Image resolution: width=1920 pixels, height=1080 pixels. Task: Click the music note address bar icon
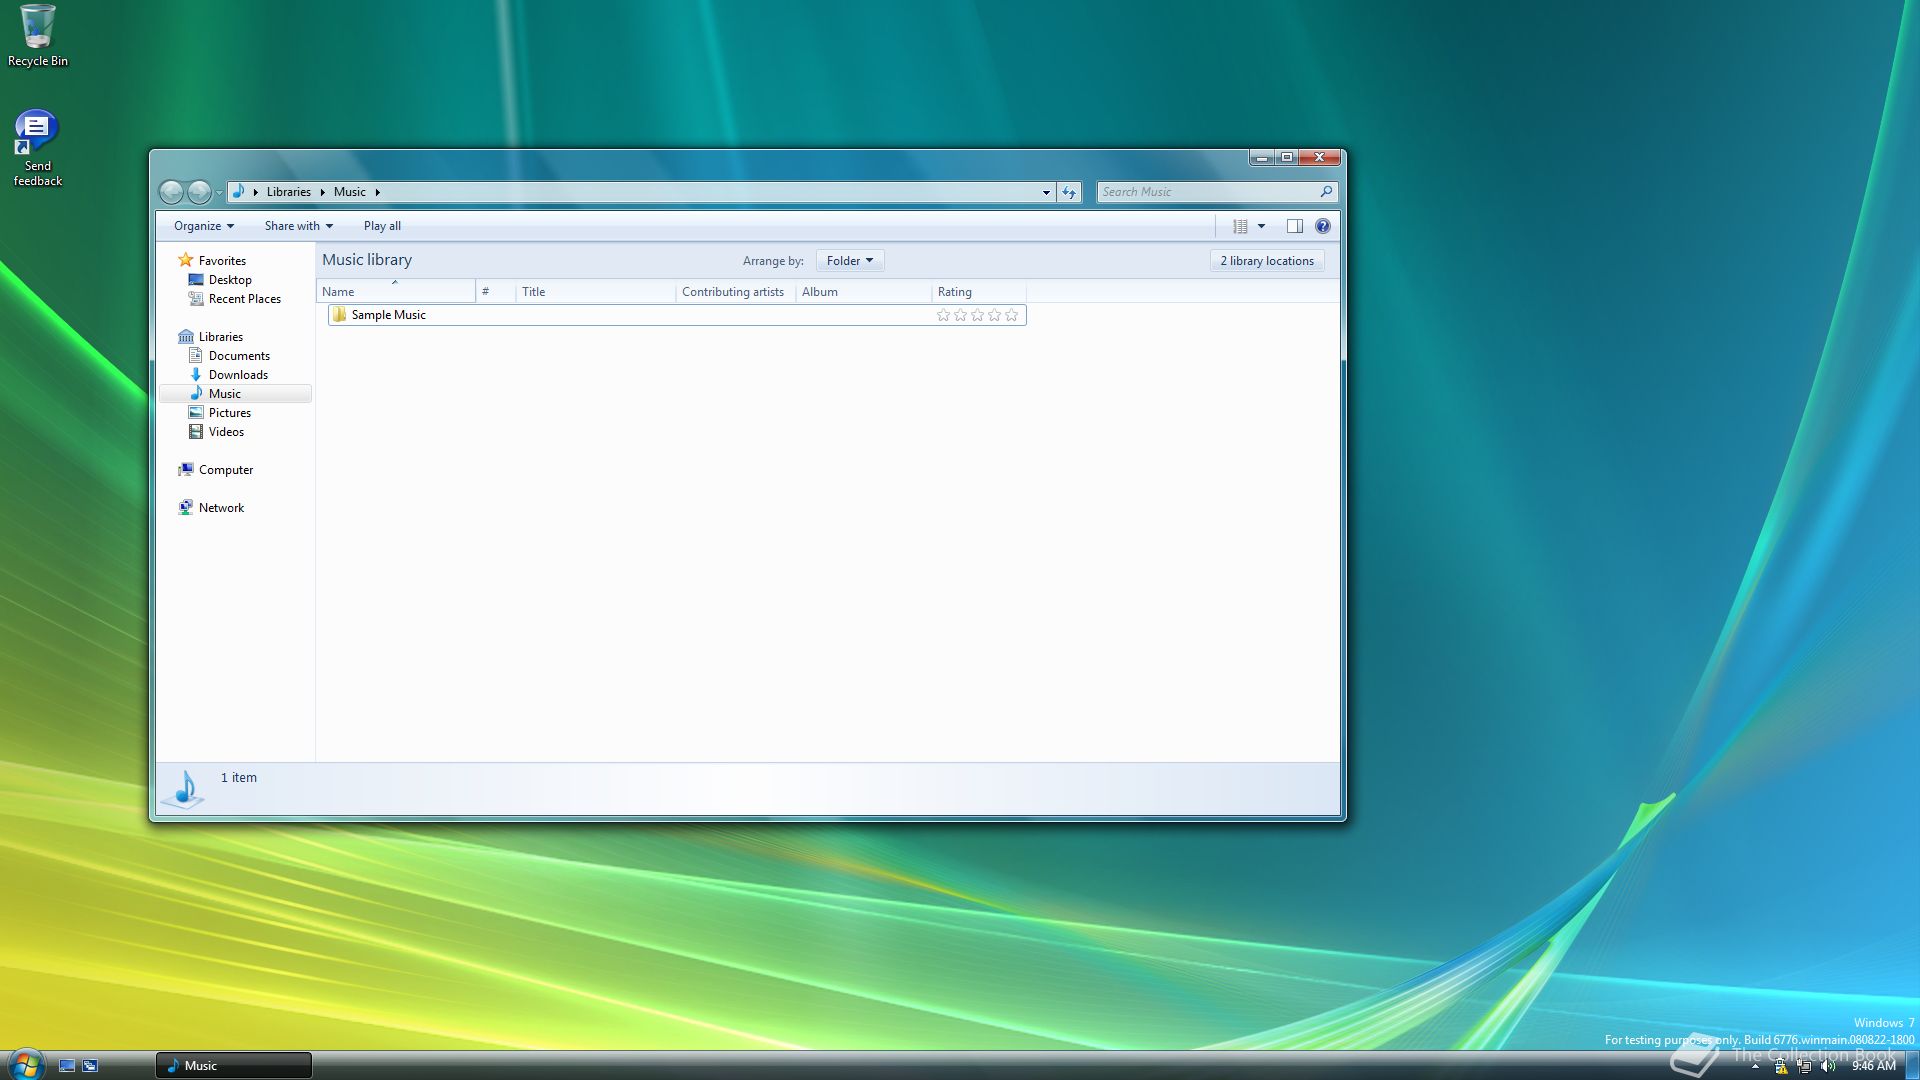pyautogui.click(x=238, y=191)
